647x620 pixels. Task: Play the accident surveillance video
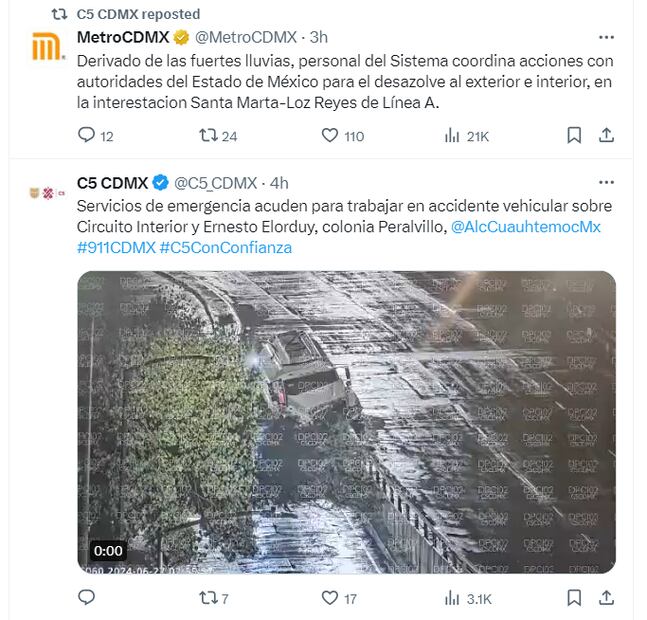click(347, 422)
